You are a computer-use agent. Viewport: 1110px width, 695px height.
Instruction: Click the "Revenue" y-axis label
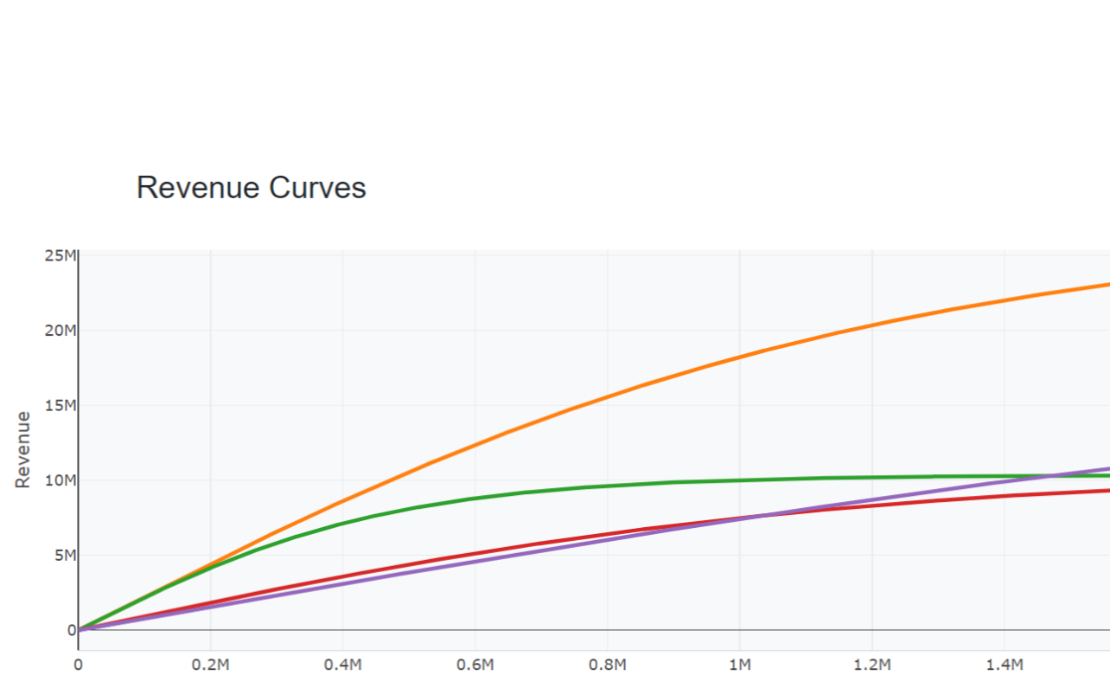[x=22, y=450]
